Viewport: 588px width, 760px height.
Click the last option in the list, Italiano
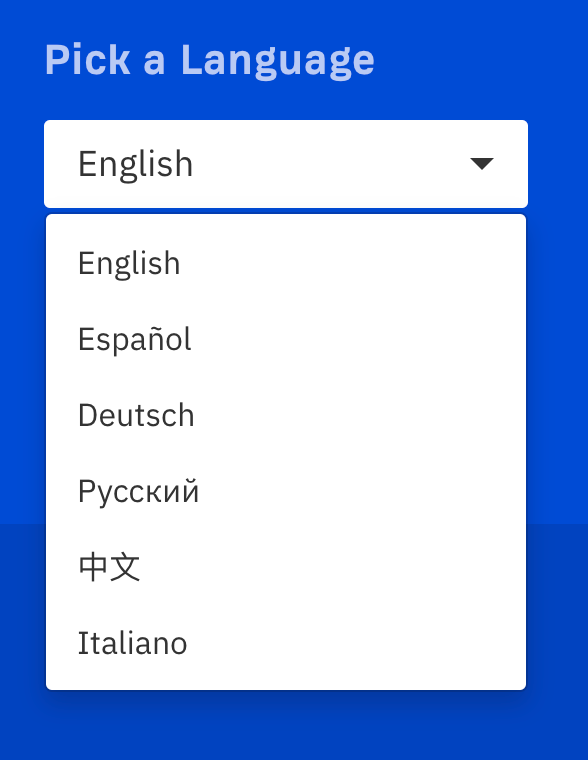tap(286, 643)
